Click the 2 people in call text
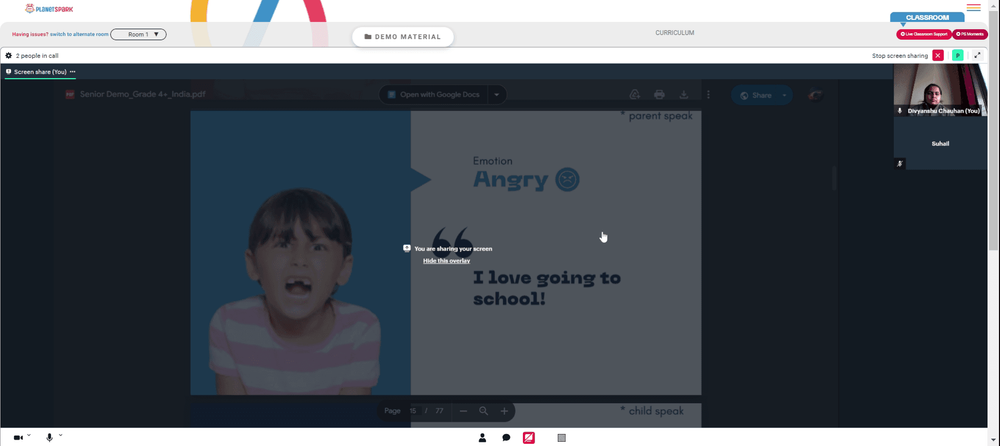This screenshot has height=446, width=1000. tap(37, 56)
